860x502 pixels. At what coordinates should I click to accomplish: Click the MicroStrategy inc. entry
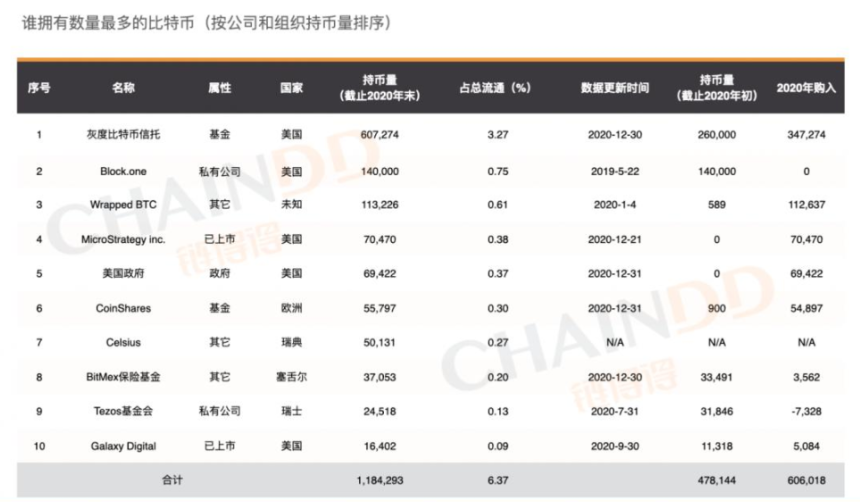(124, 240)
